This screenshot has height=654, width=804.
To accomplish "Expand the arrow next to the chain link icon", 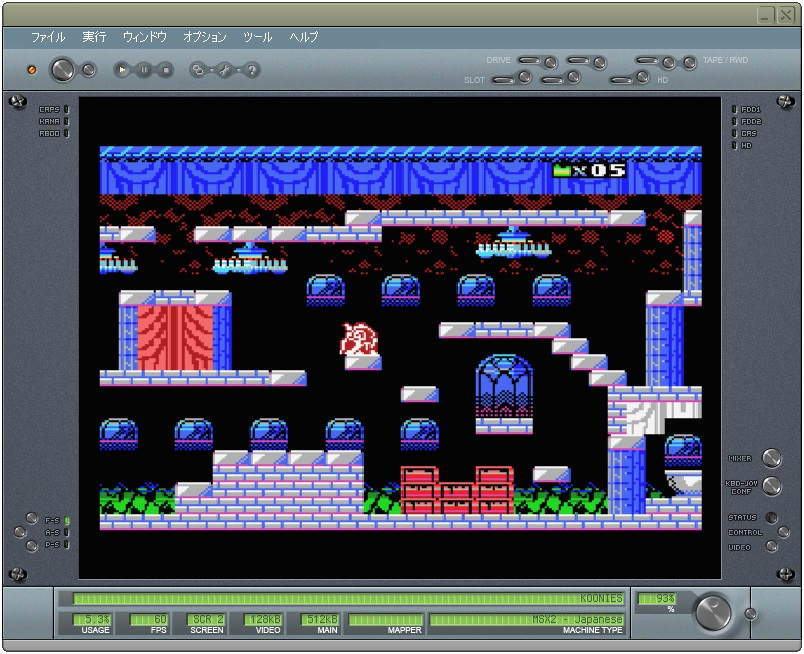I will (211, 70).
